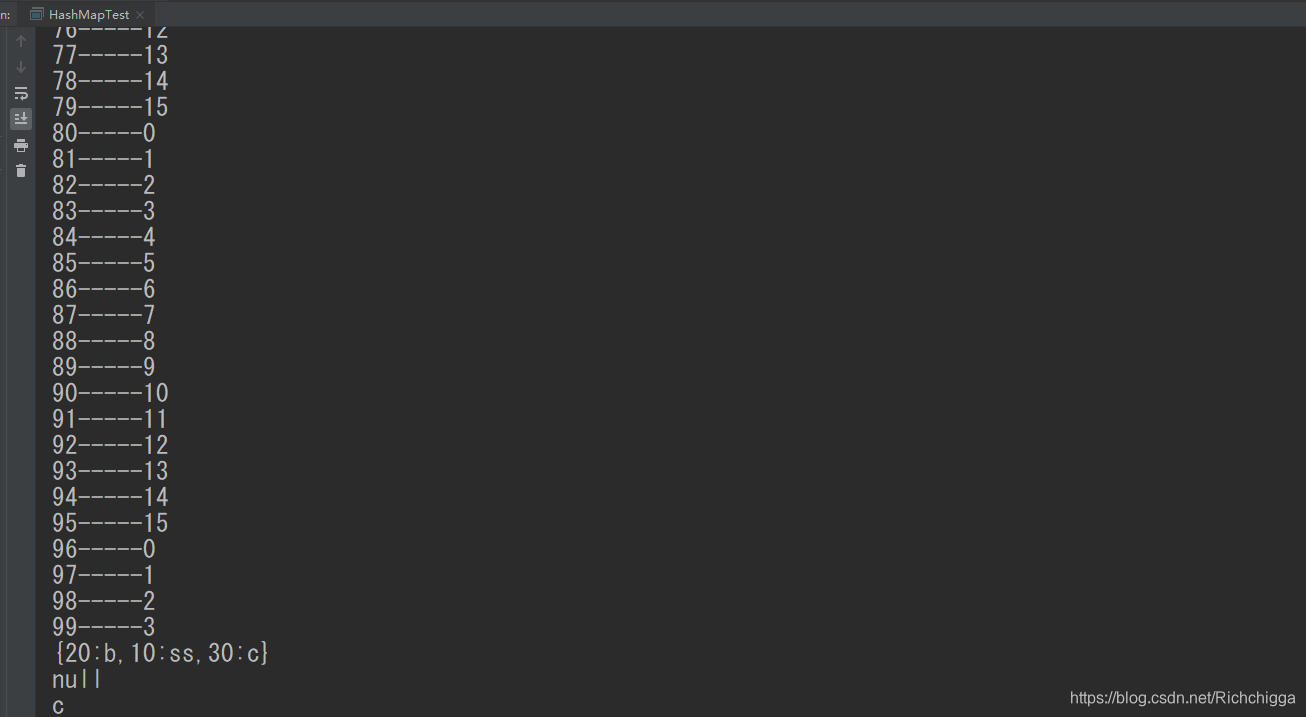
Task: Click the output line {20:b, 10:ss, 30:c}
Action: pos(161,654)
